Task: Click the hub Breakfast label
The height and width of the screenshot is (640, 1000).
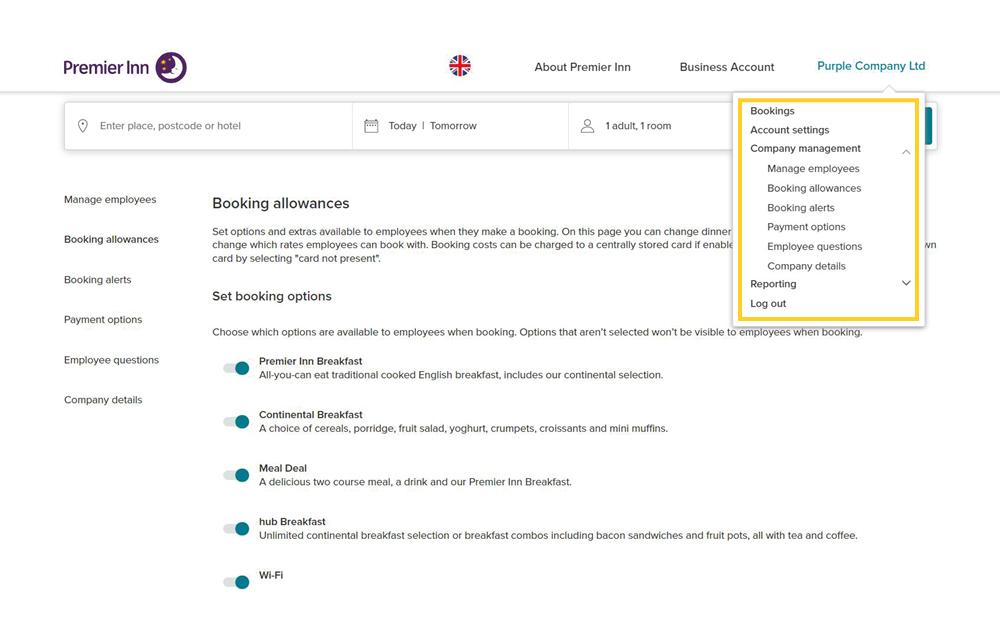Action: pyautogui.click(x=292, y=522)
